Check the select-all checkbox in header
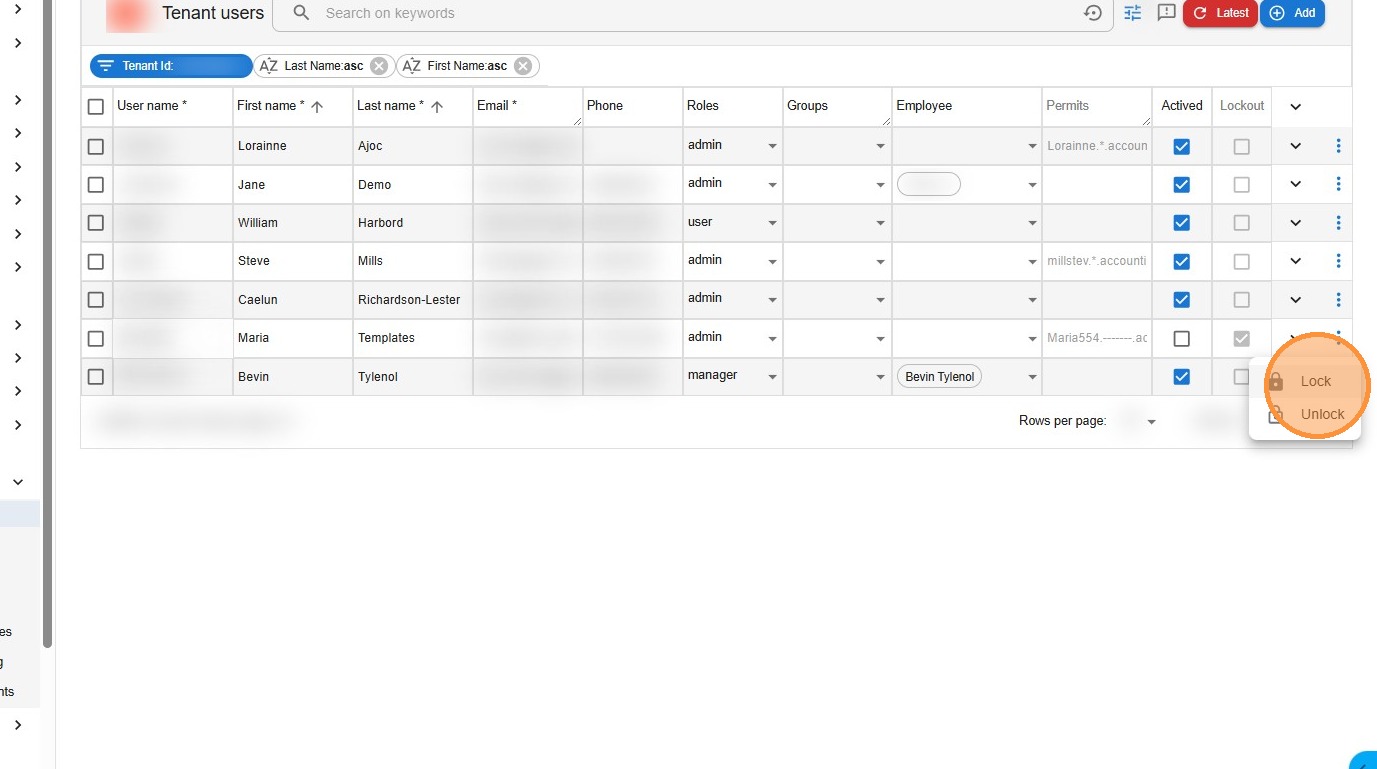 tap(96, 107)
